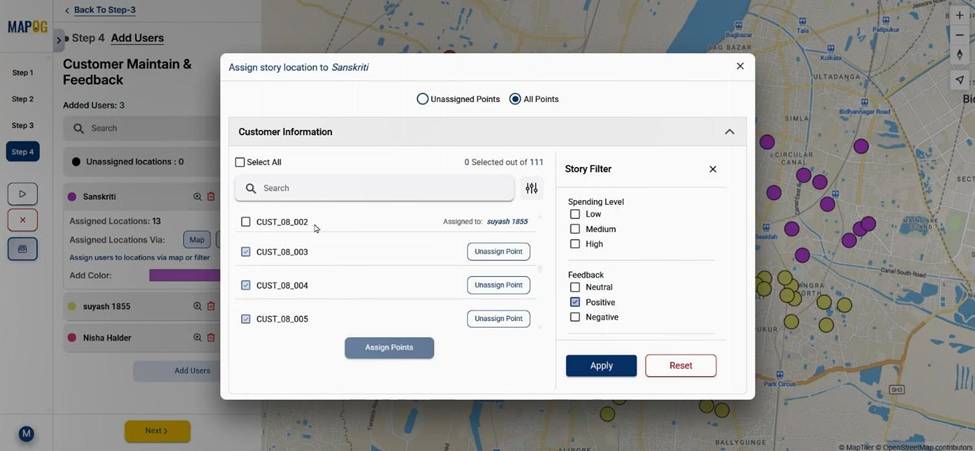Zoom in on the map
Screen dimensions: 975x451
click(x=960, y=15)
